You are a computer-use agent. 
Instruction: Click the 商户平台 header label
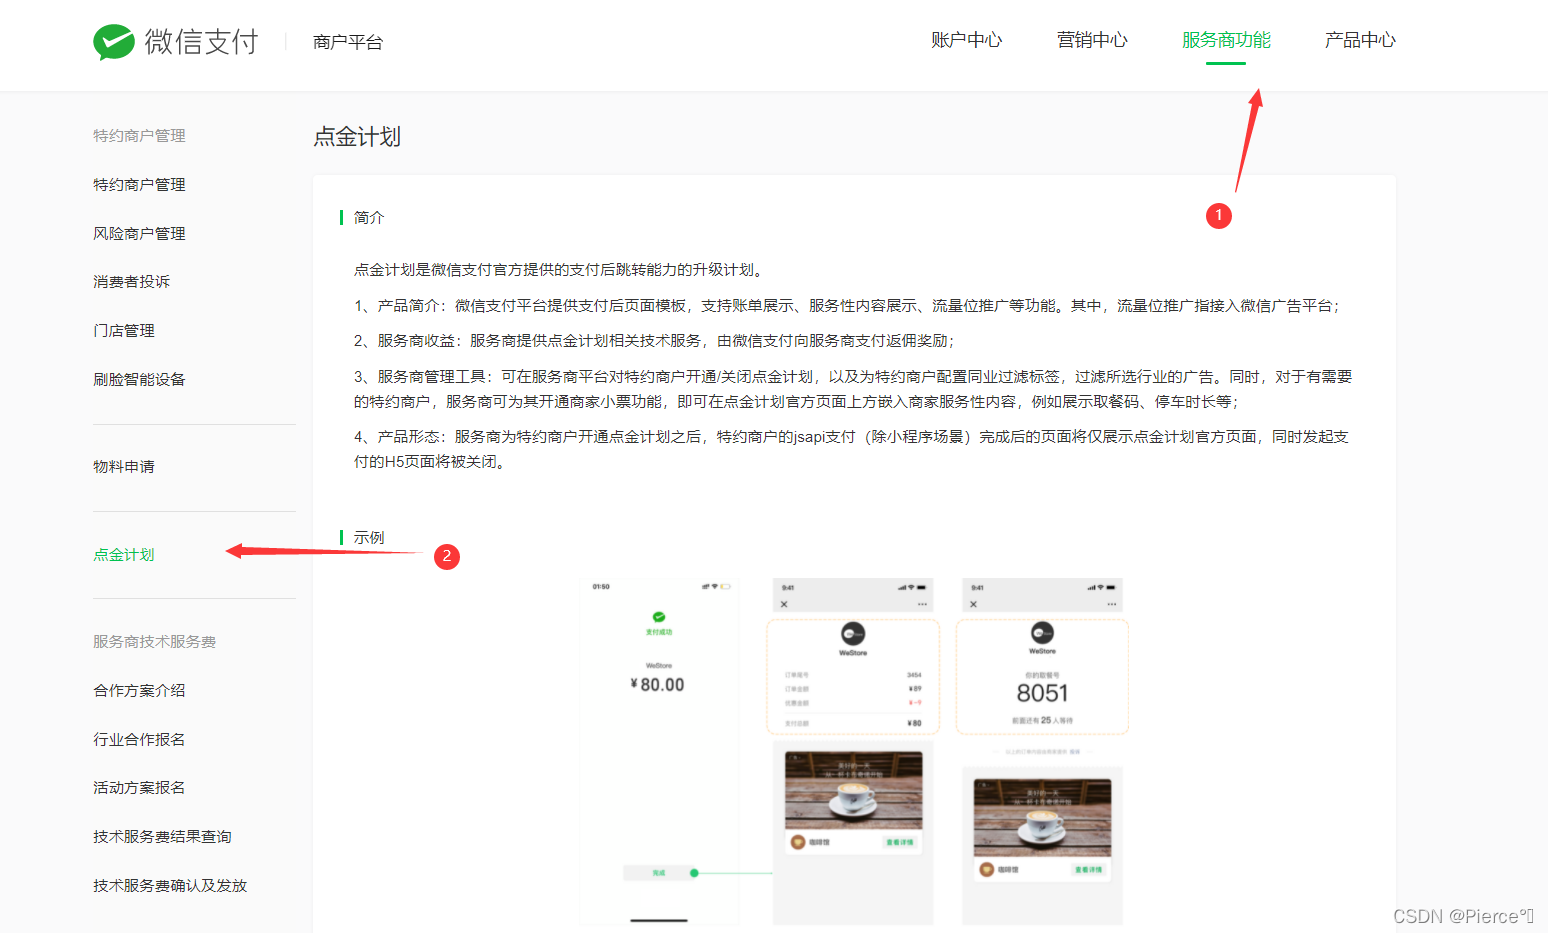click(348, 42)
